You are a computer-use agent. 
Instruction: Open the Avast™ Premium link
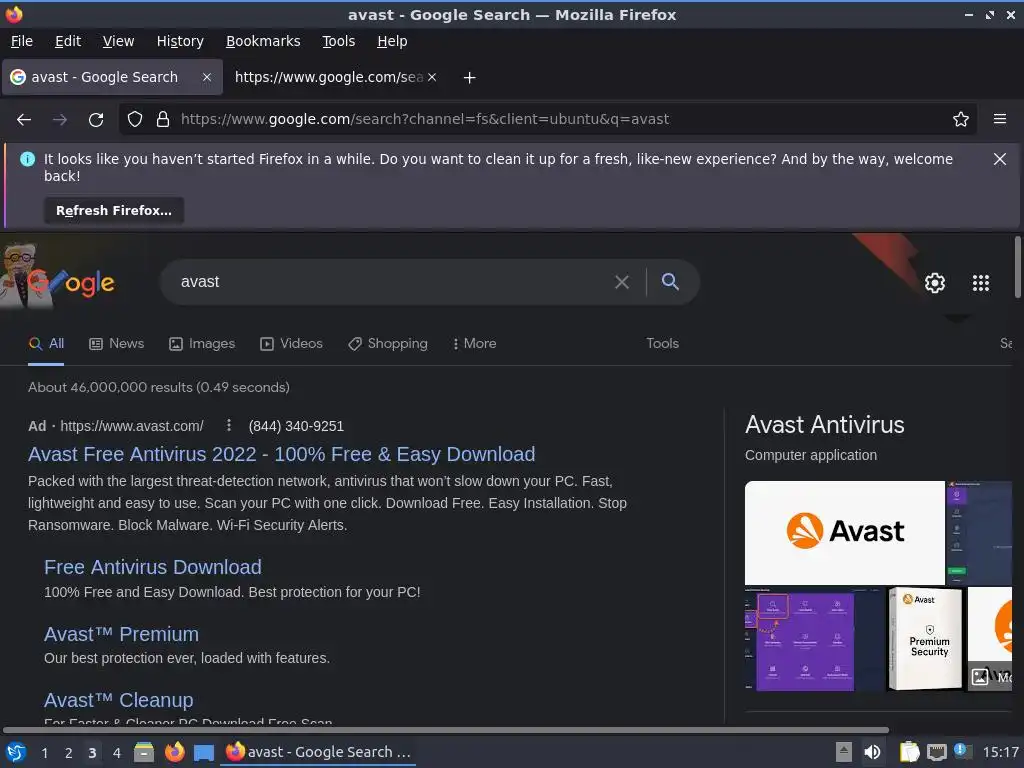coord(121,634)
